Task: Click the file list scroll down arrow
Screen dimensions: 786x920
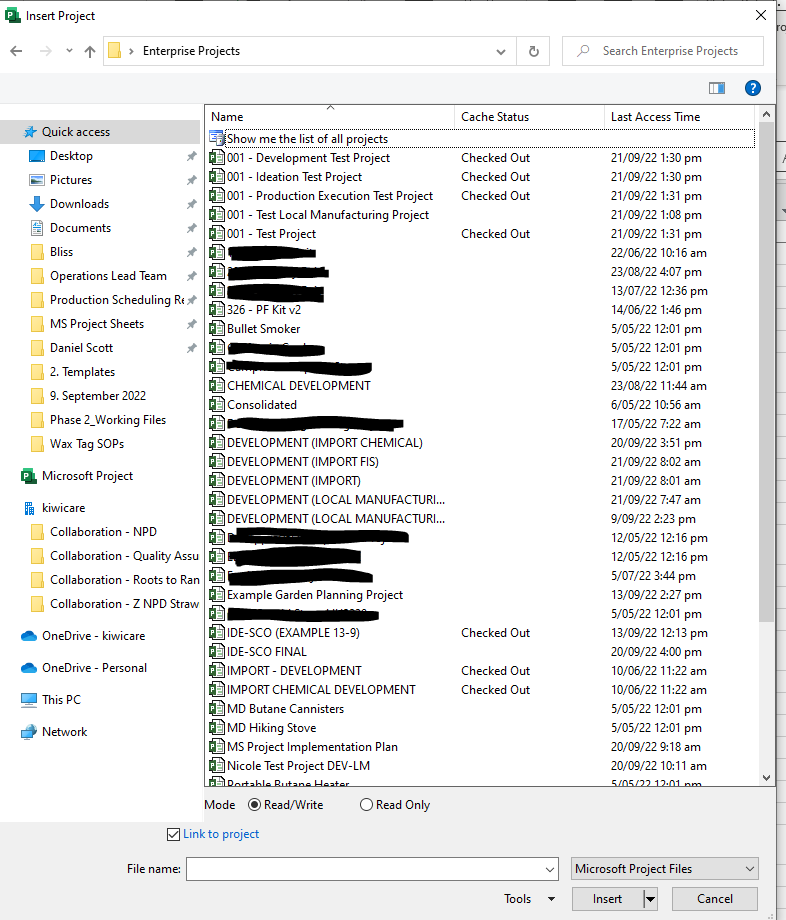Action: [x=766, y=778]
